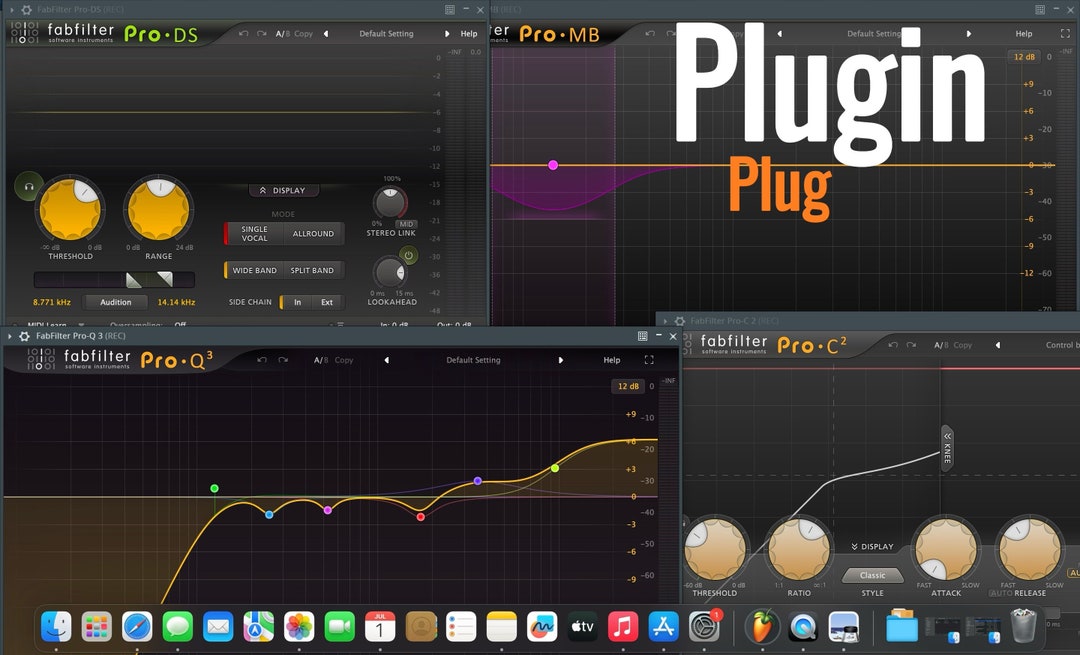Open the Default Setting preset menu in Pro-MB
The image size is (1080, 655).
point(874,33)
